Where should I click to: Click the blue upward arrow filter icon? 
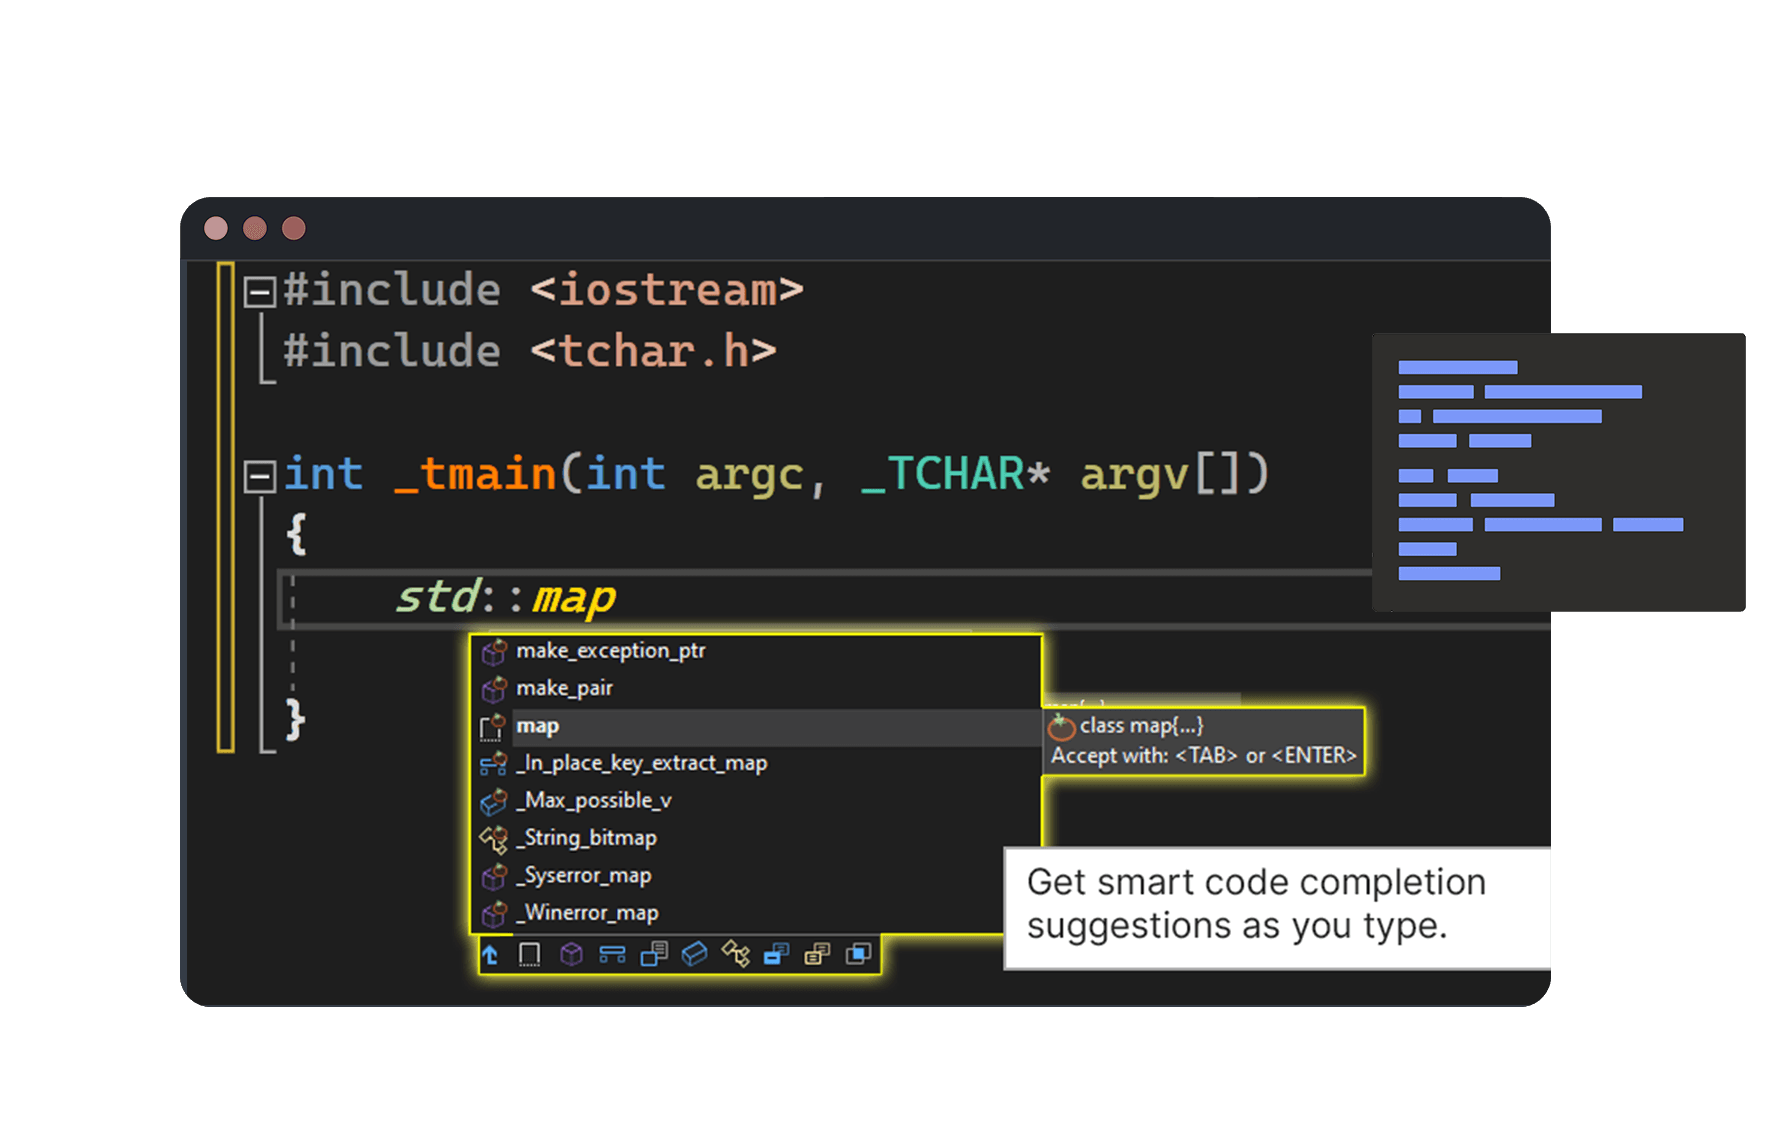490,955
